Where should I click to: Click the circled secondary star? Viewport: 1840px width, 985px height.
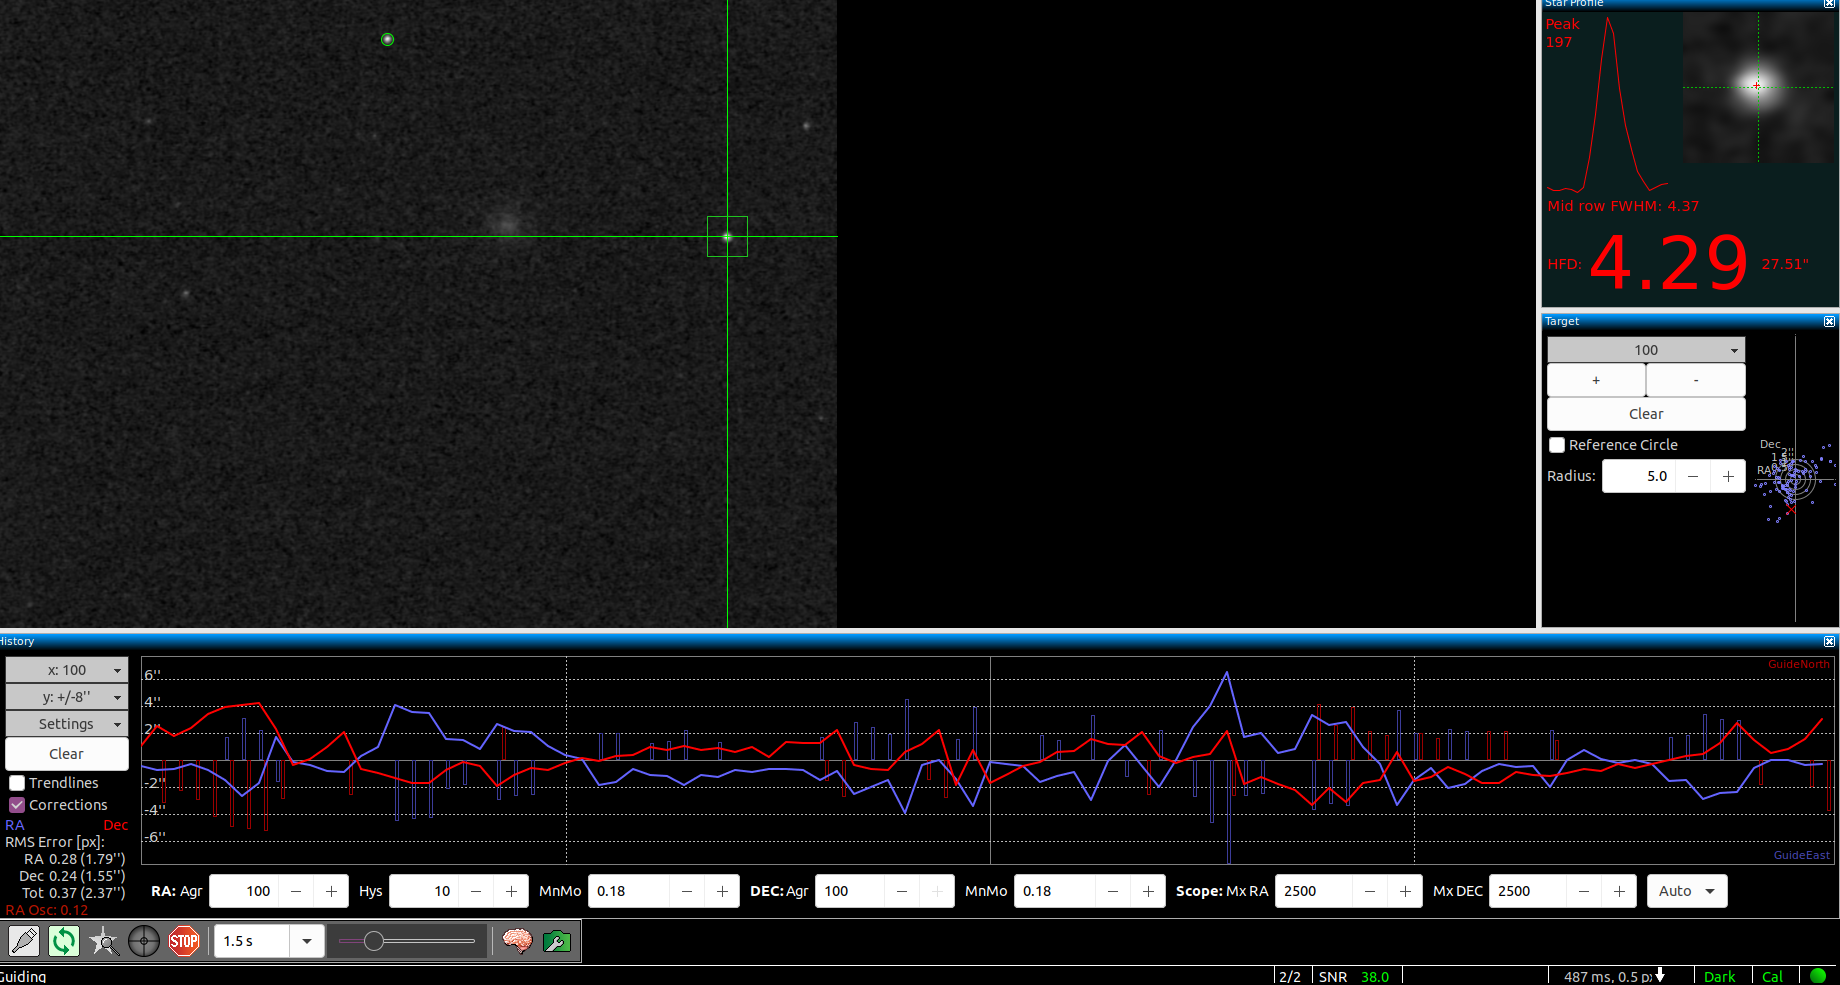(388, 40)
